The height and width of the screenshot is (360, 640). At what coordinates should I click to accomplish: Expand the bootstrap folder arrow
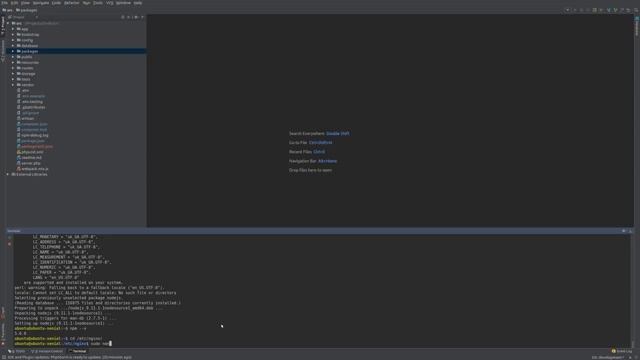[x=13, y=35]
